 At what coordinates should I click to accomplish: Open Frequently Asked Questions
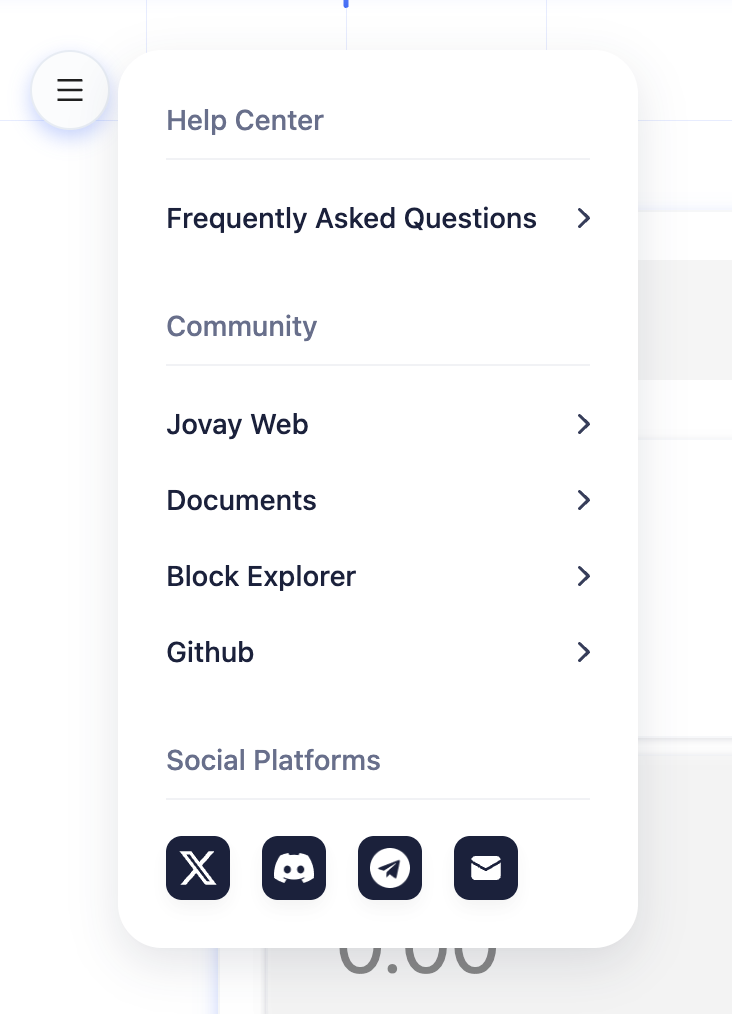coord(351,218)
